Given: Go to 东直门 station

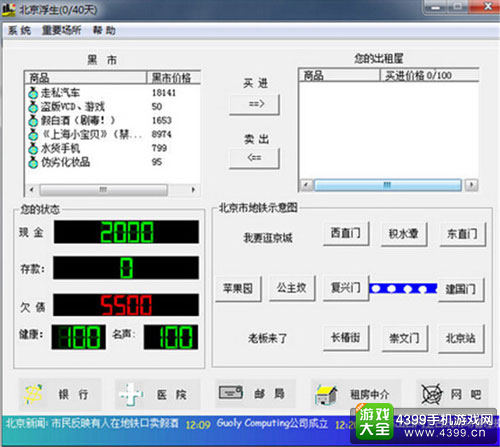Looking at the screenshot, I should pyautogui.click(x=462, y=234).
